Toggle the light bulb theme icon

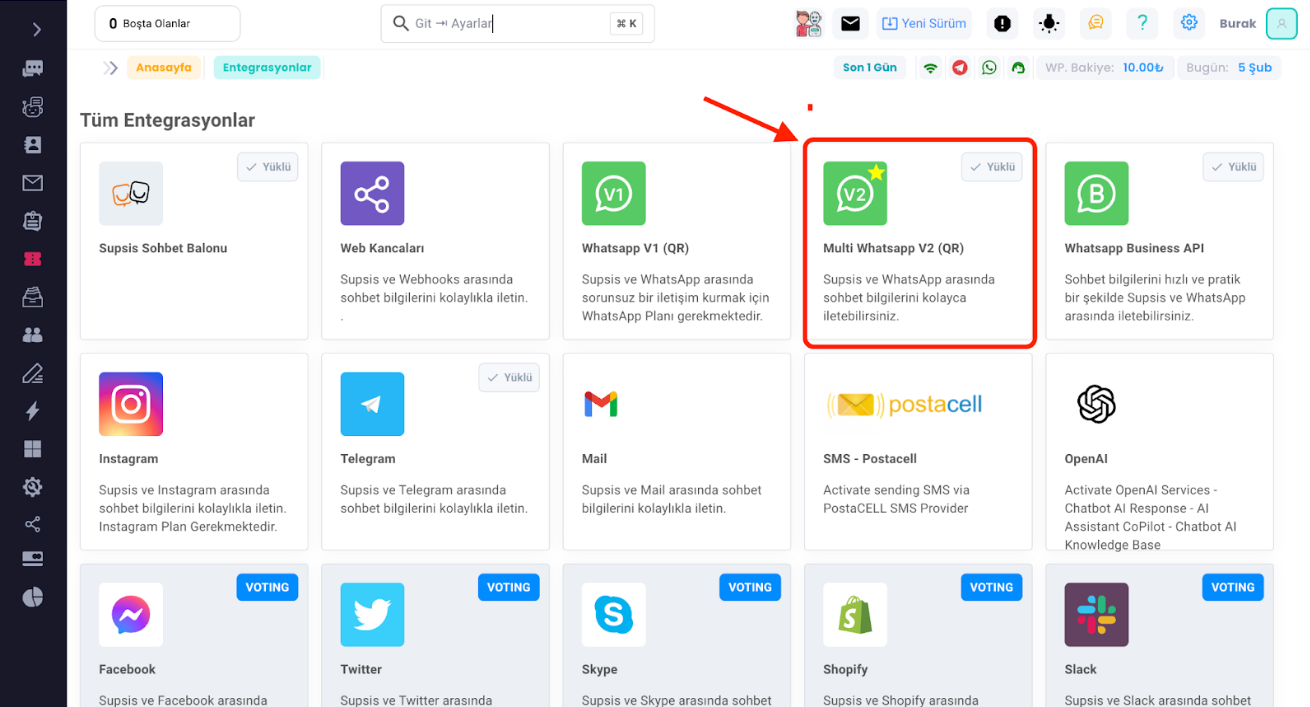1049,24
